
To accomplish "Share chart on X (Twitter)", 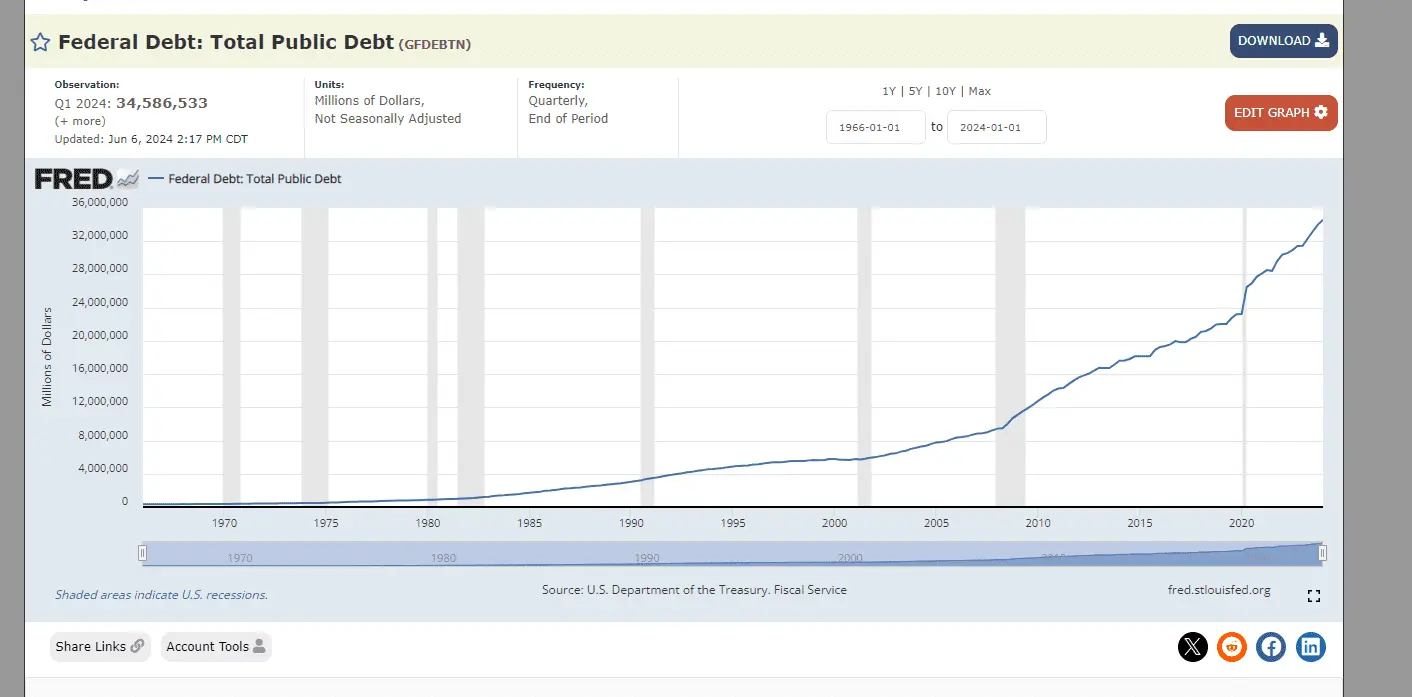I will tap(1192, 647).
